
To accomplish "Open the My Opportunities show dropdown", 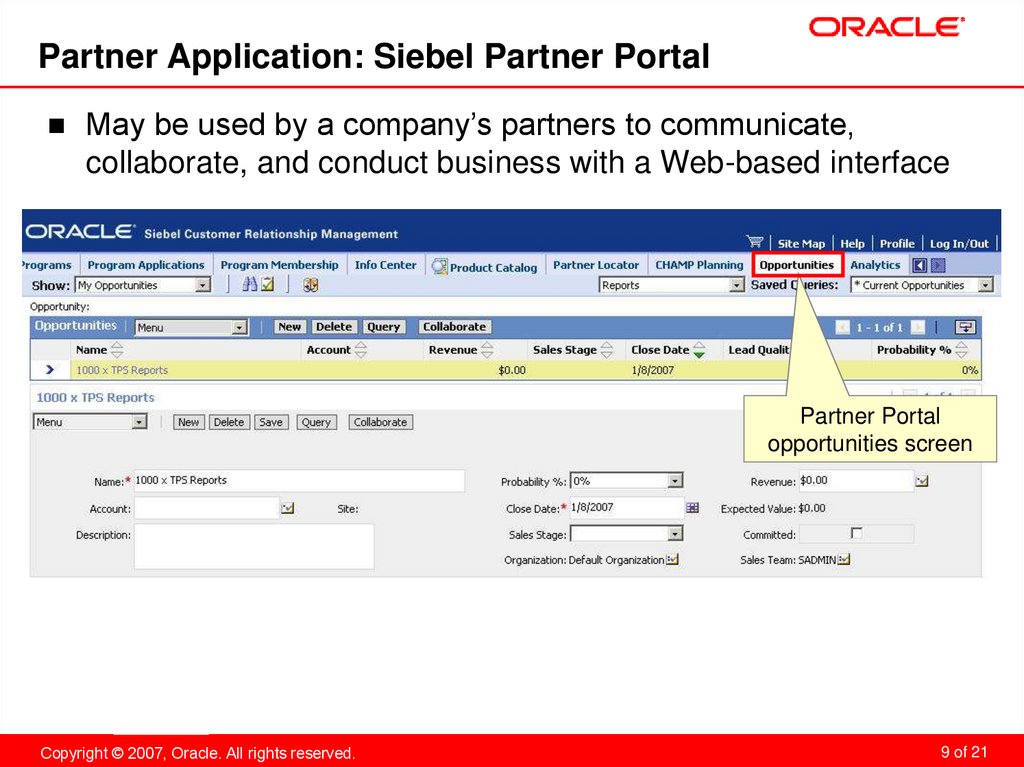I will tap(202, 285).
